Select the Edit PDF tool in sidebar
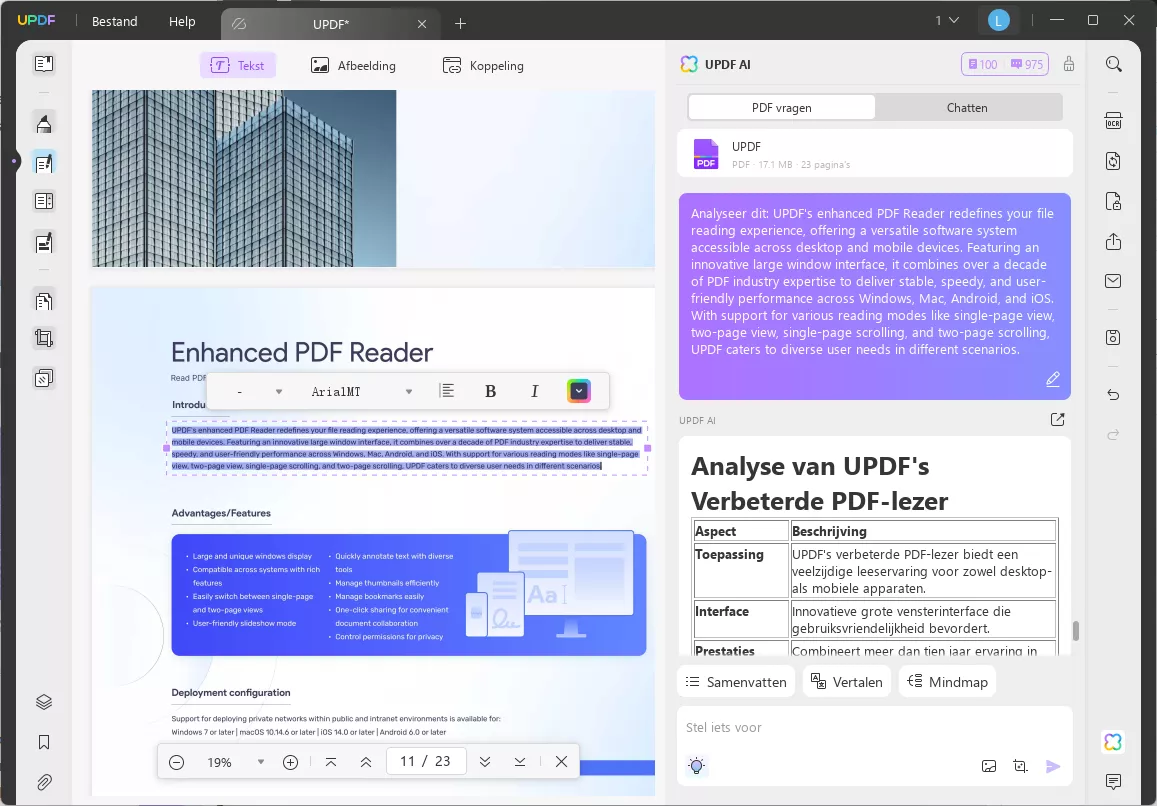This screenshot has height=806, width=1157. pos(44,162)
